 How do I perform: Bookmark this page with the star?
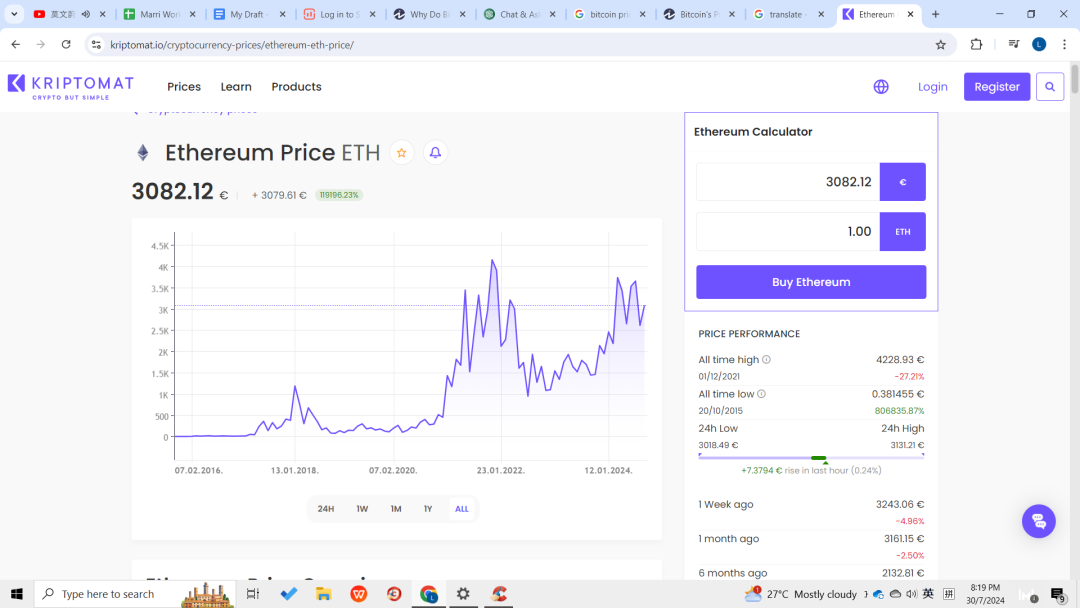940,45
